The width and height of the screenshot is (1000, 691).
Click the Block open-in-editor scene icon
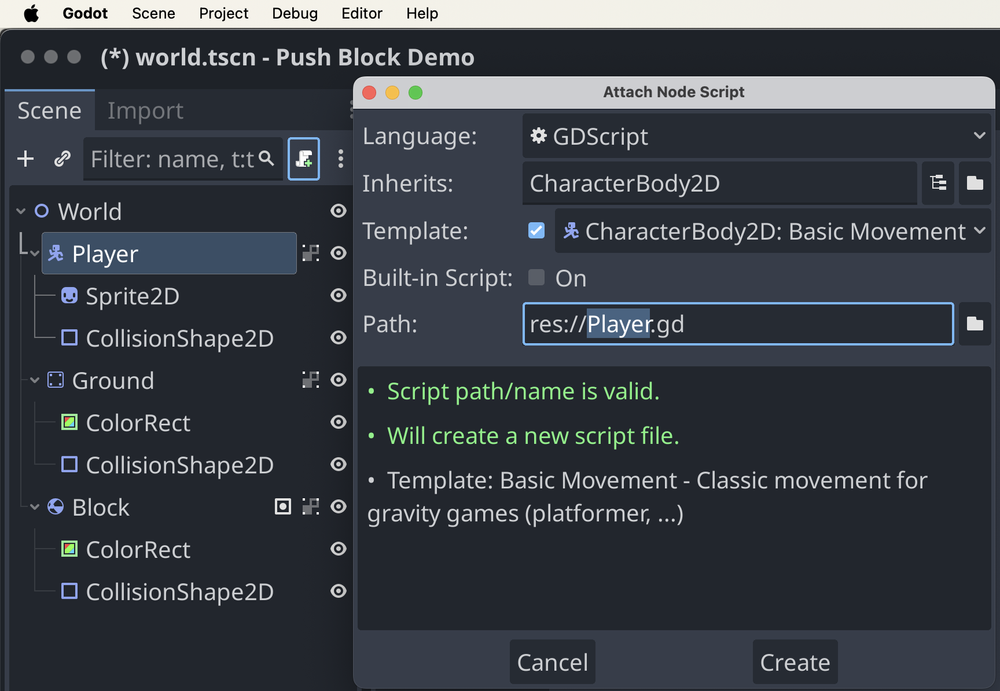(311, 507)
